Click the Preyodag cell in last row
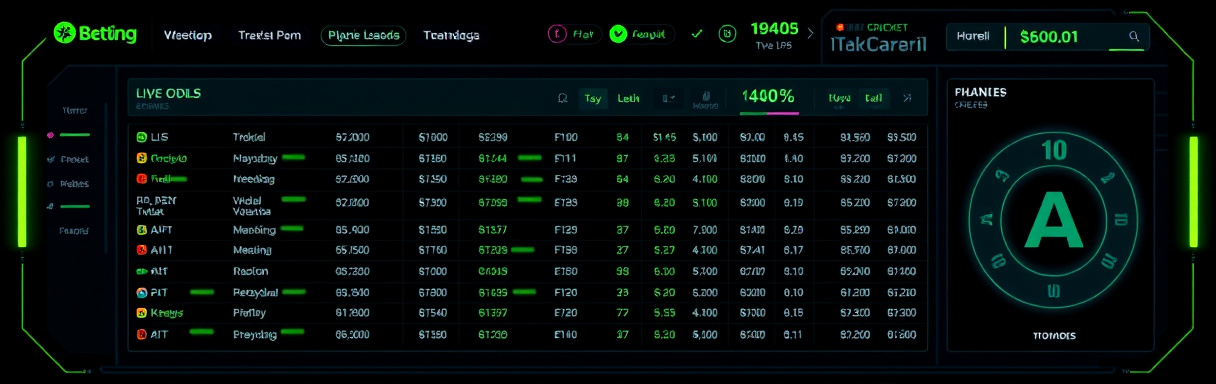The width and height of the screenshot is (1216, 384). (x=254, y=334)
